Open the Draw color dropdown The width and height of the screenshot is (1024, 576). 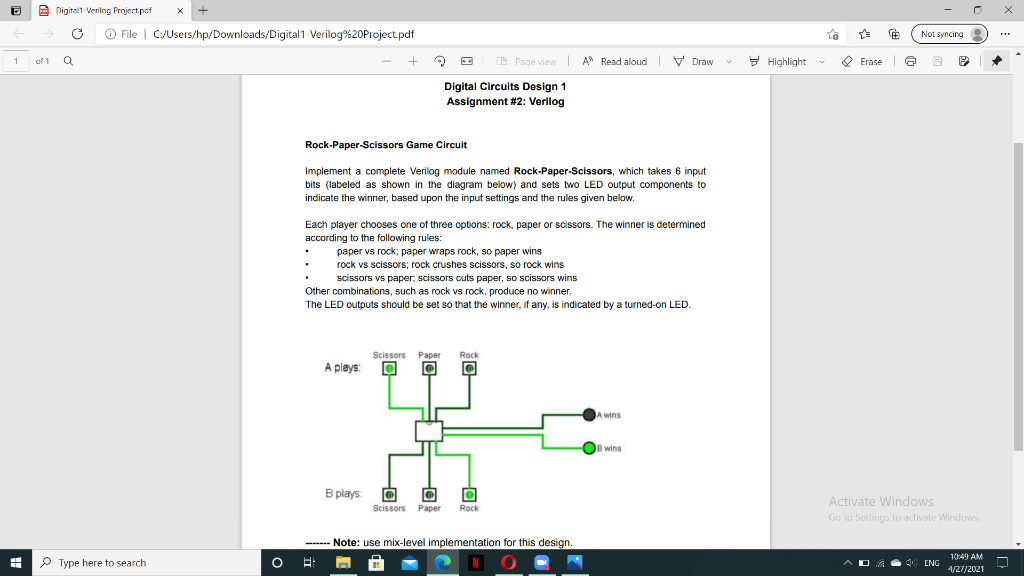[728, 60]
